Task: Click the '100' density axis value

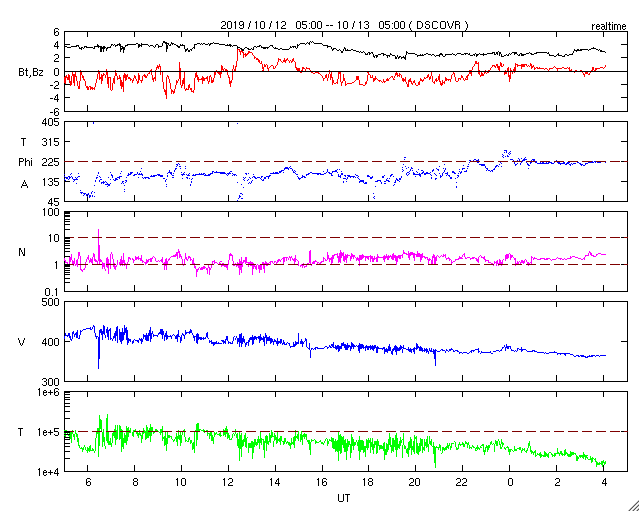Action: (x=51, y=212)
